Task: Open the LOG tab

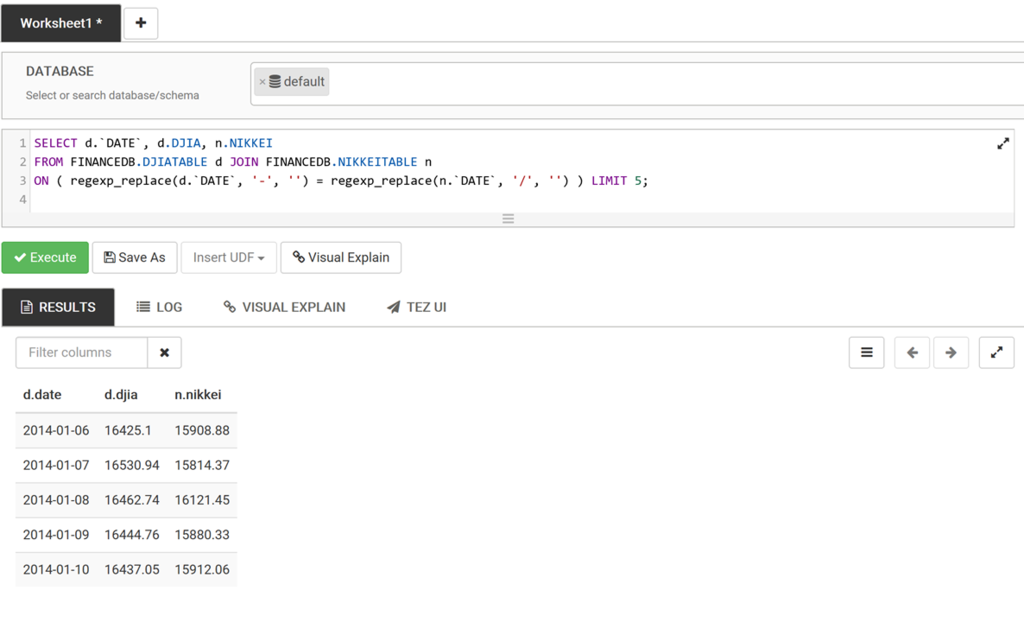Action: (x=159, y=307)
